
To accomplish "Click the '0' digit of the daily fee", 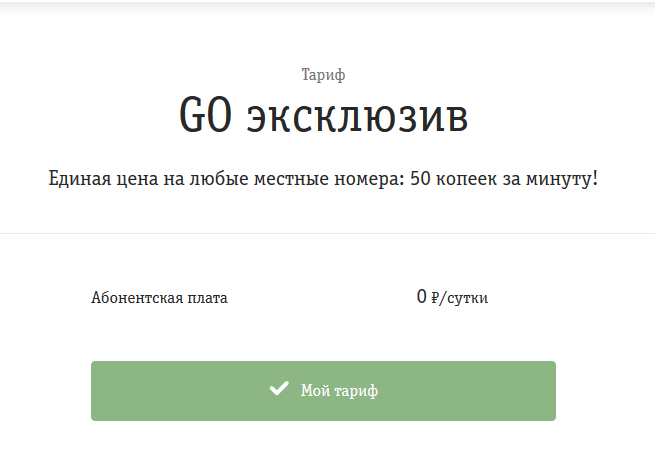I will pyautogui.click(x=421, y=297).
